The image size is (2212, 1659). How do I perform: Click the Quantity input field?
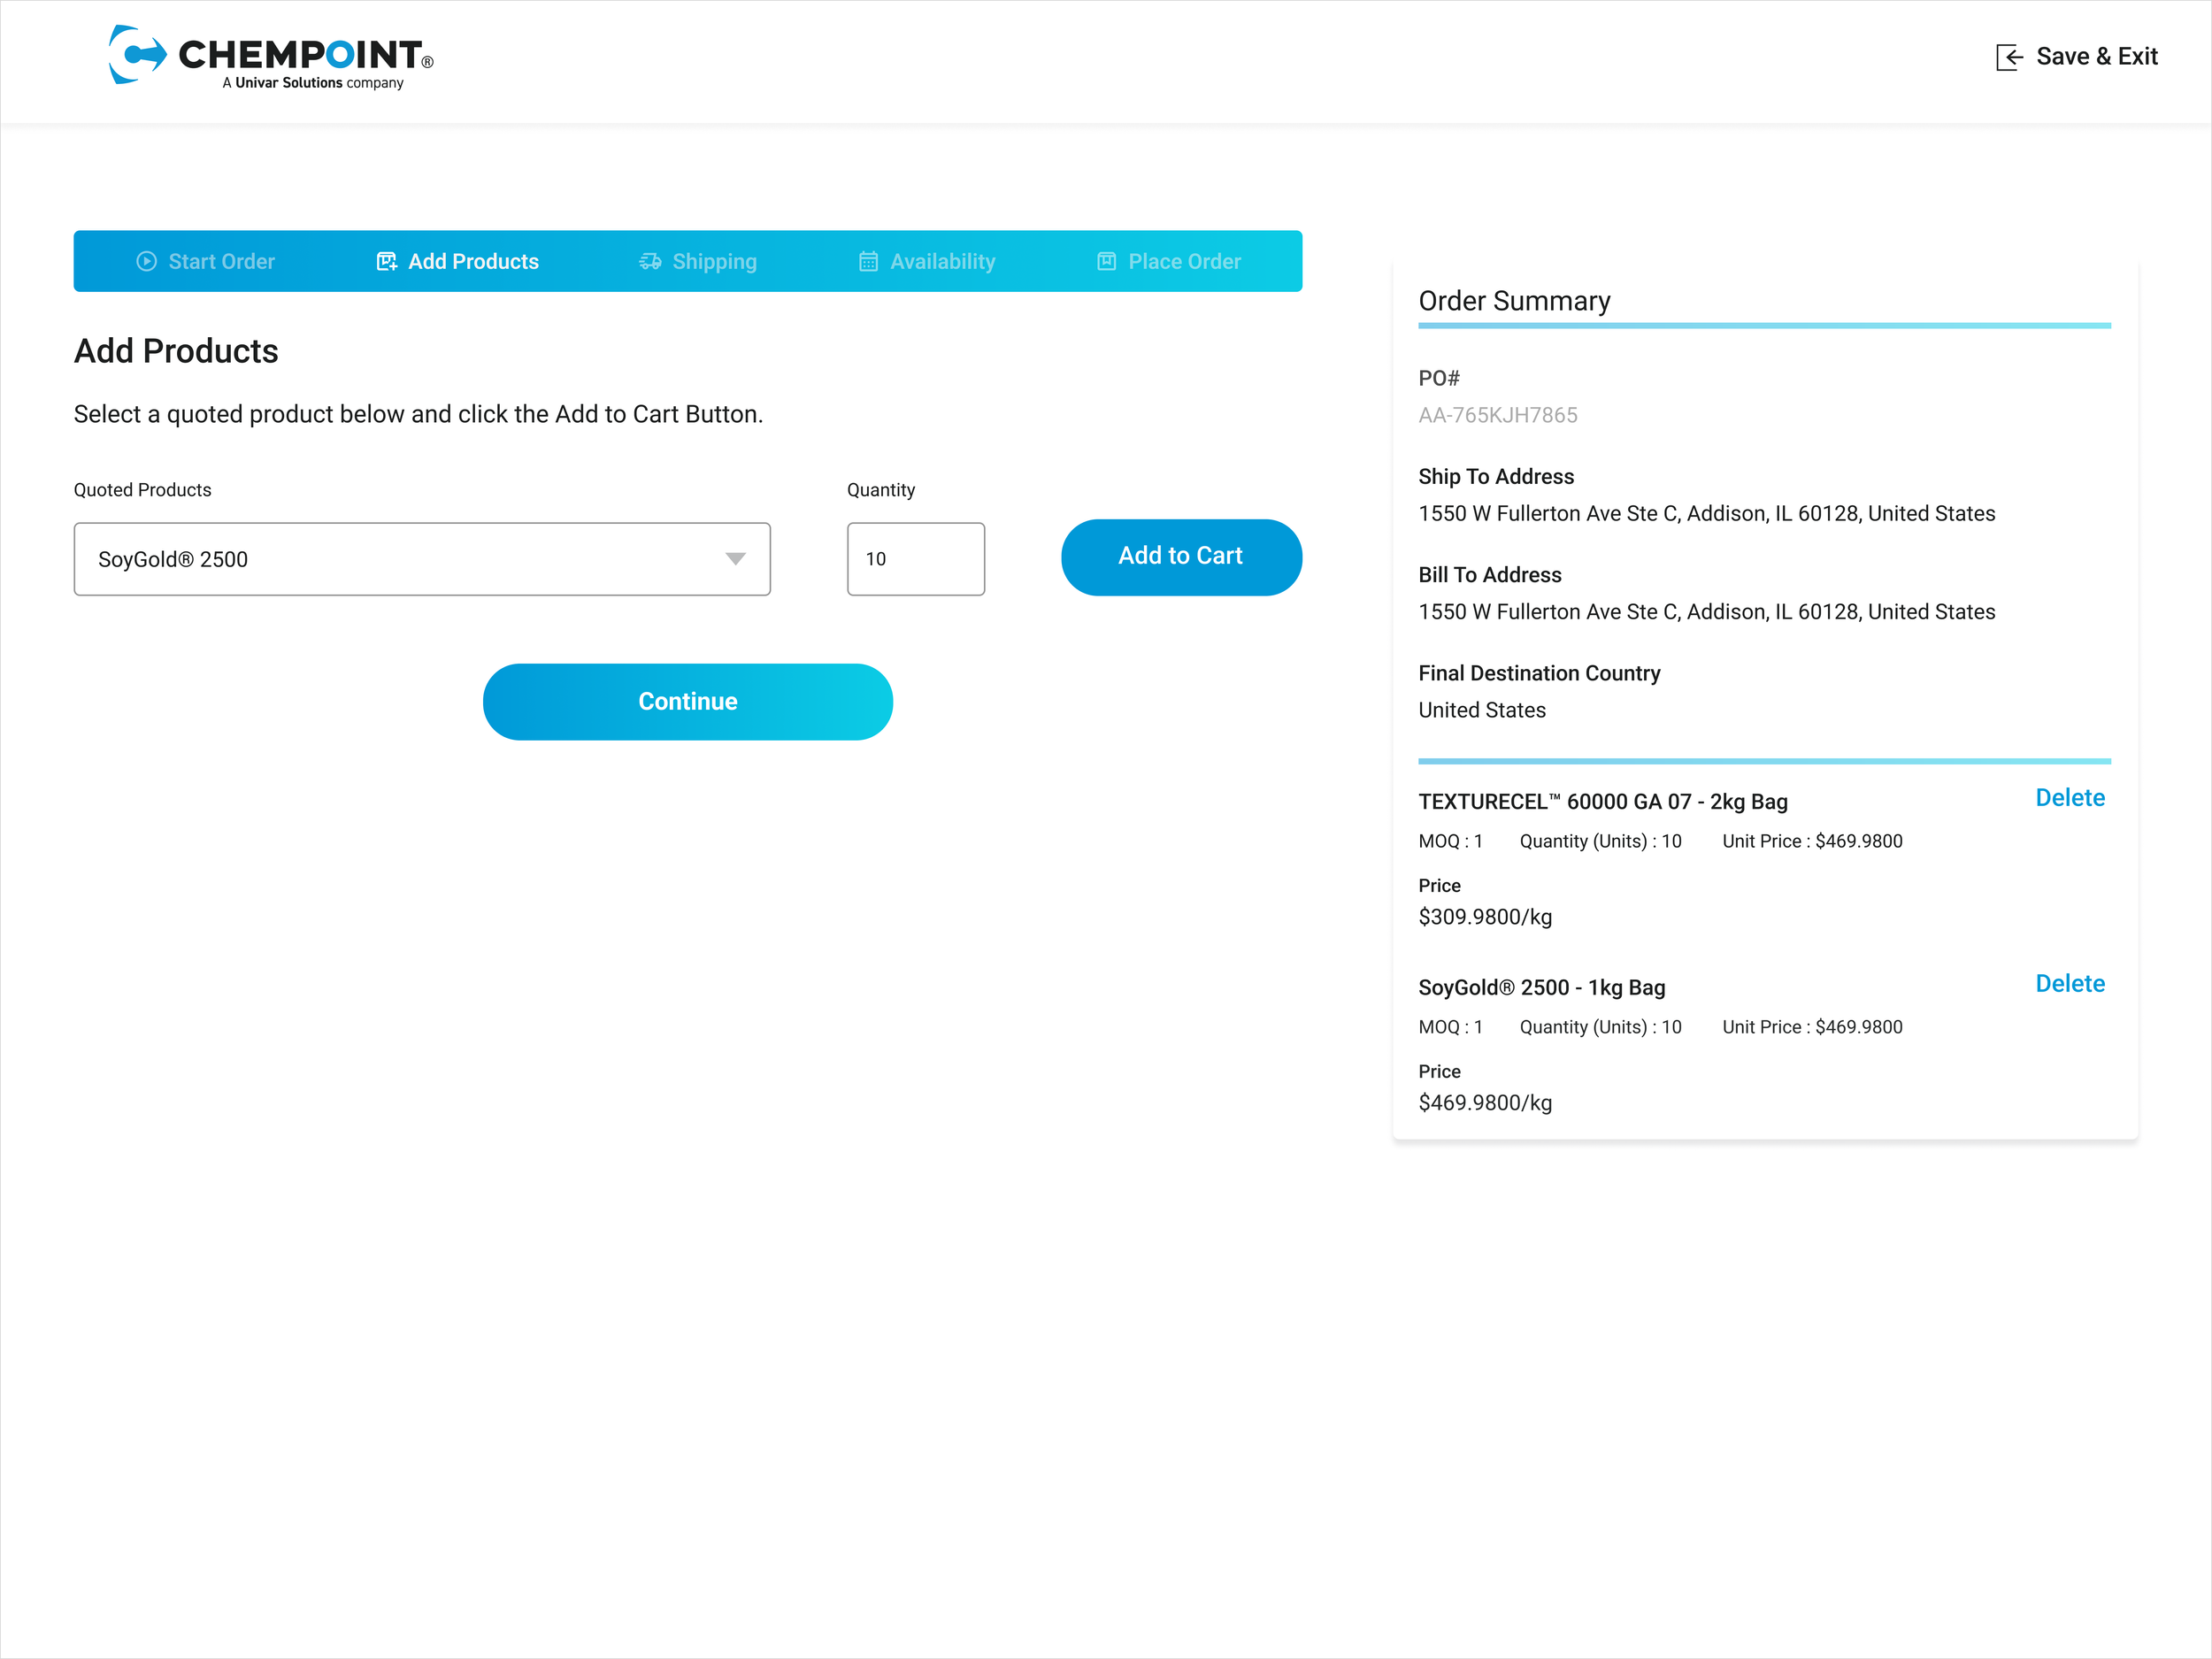point(916,559)
